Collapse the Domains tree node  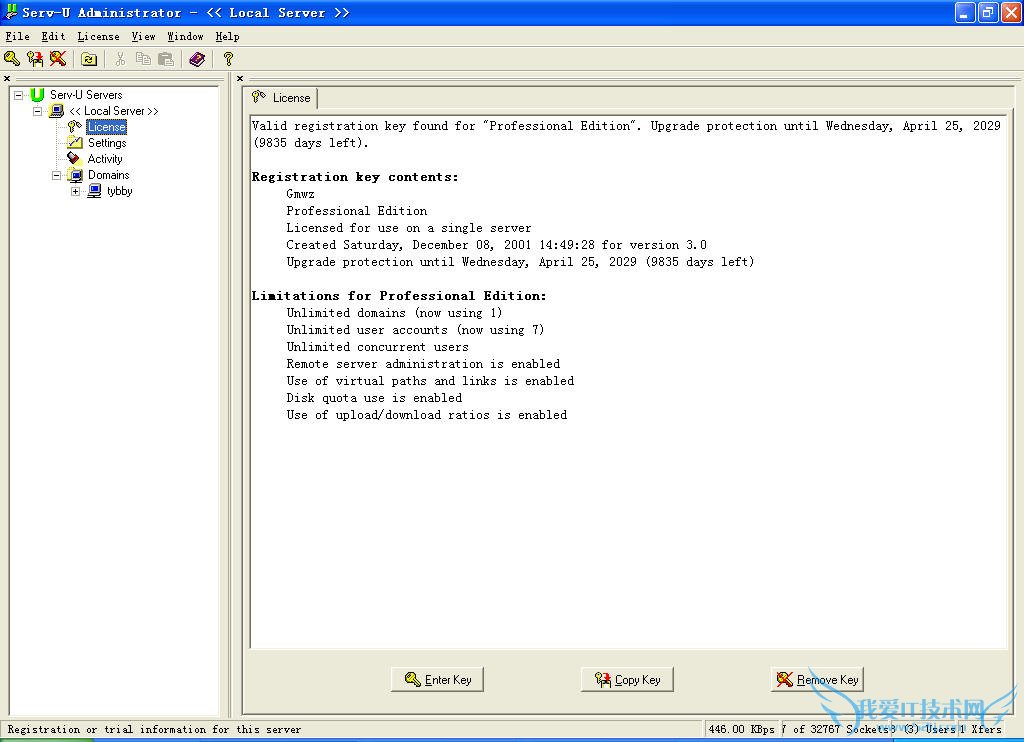point(57,175)
